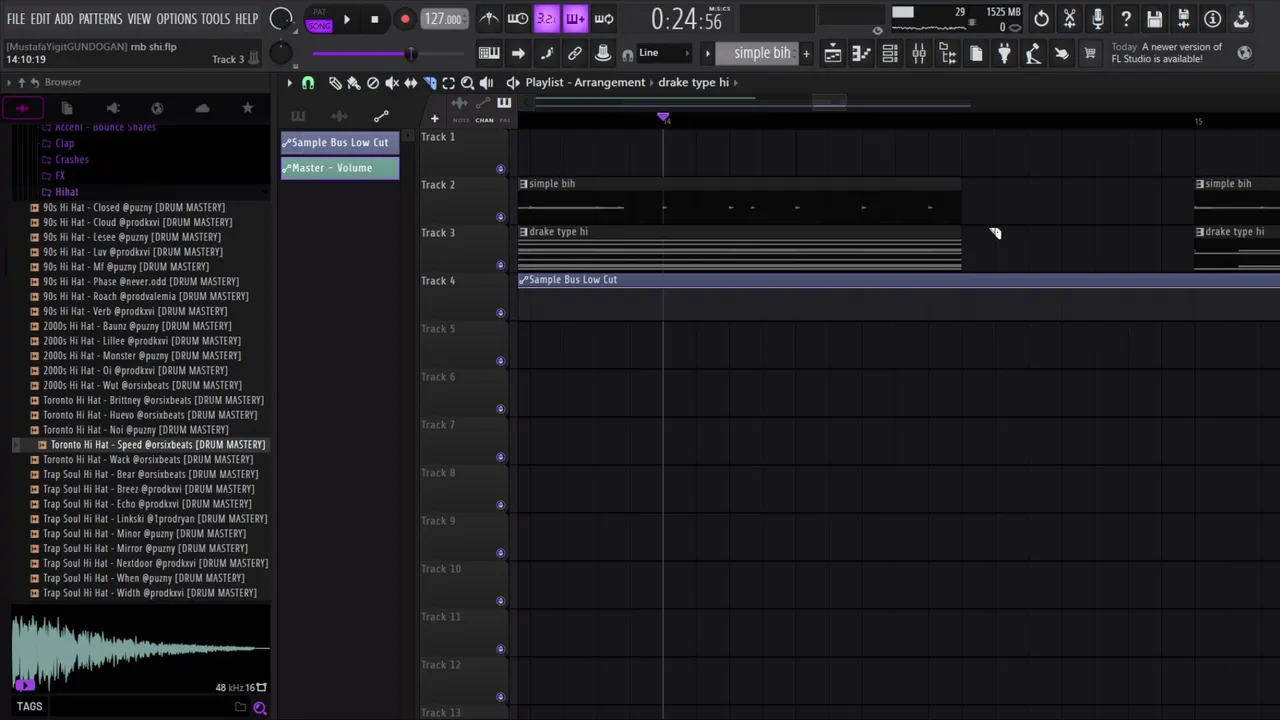The image size is (1280, 720).
Task: Open the Piano roll window icon
Action: click(861, 54)
